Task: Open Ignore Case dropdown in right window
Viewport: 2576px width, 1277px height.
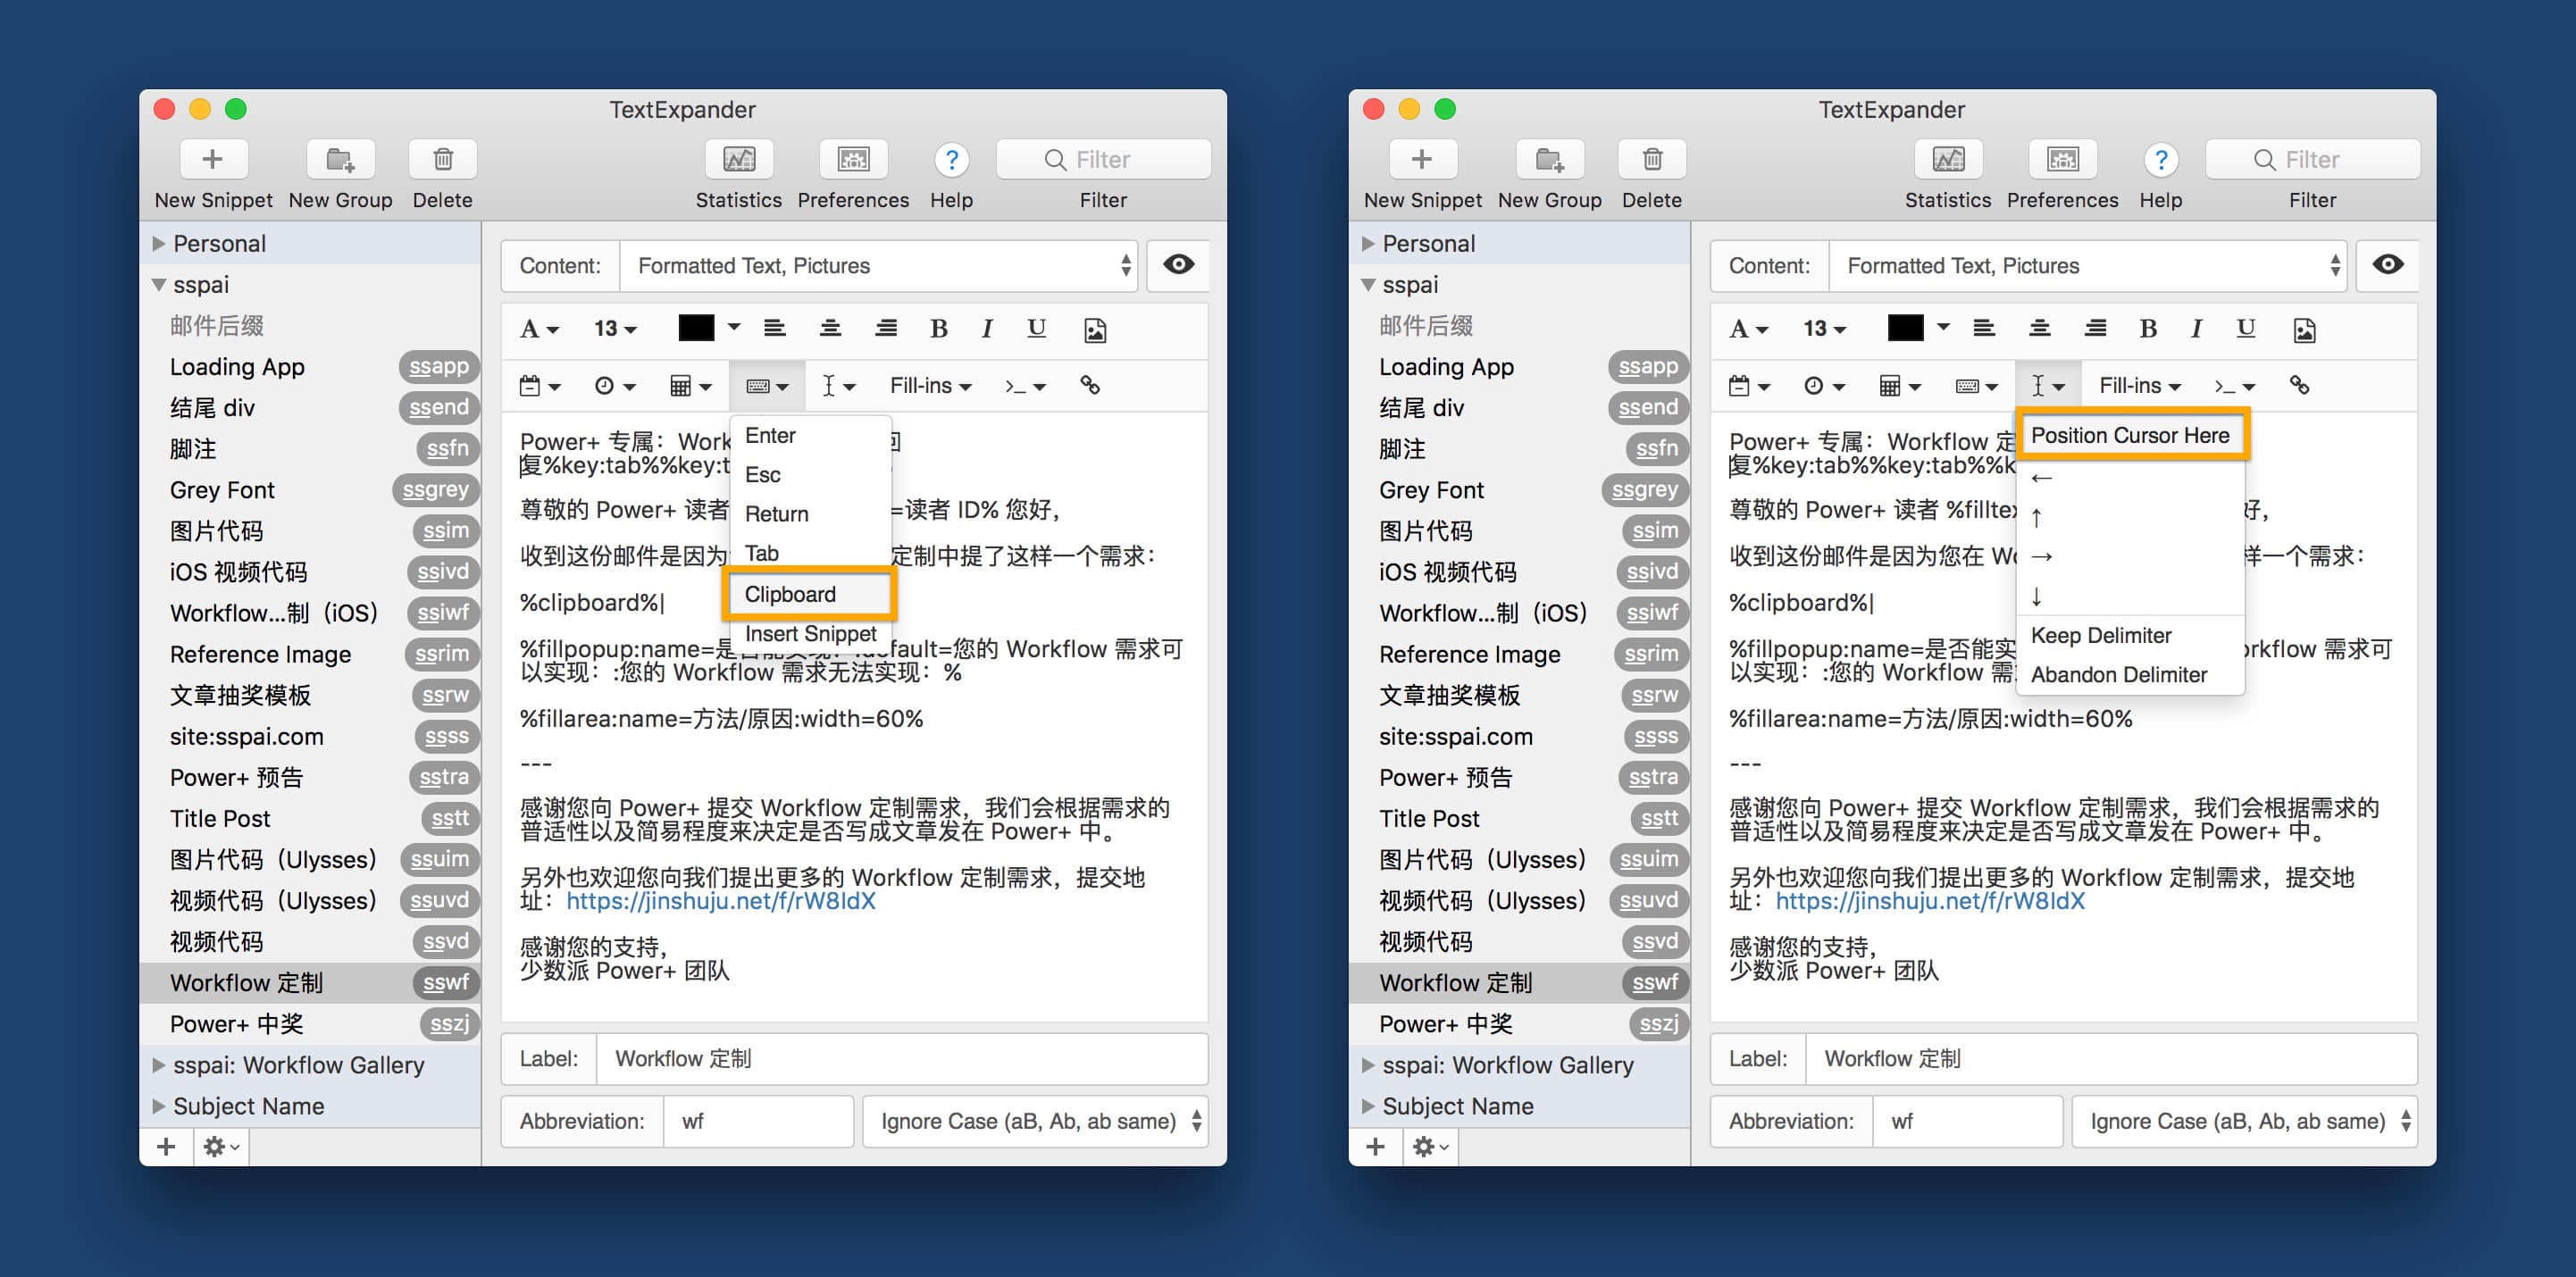Action: (2245, 1121)
